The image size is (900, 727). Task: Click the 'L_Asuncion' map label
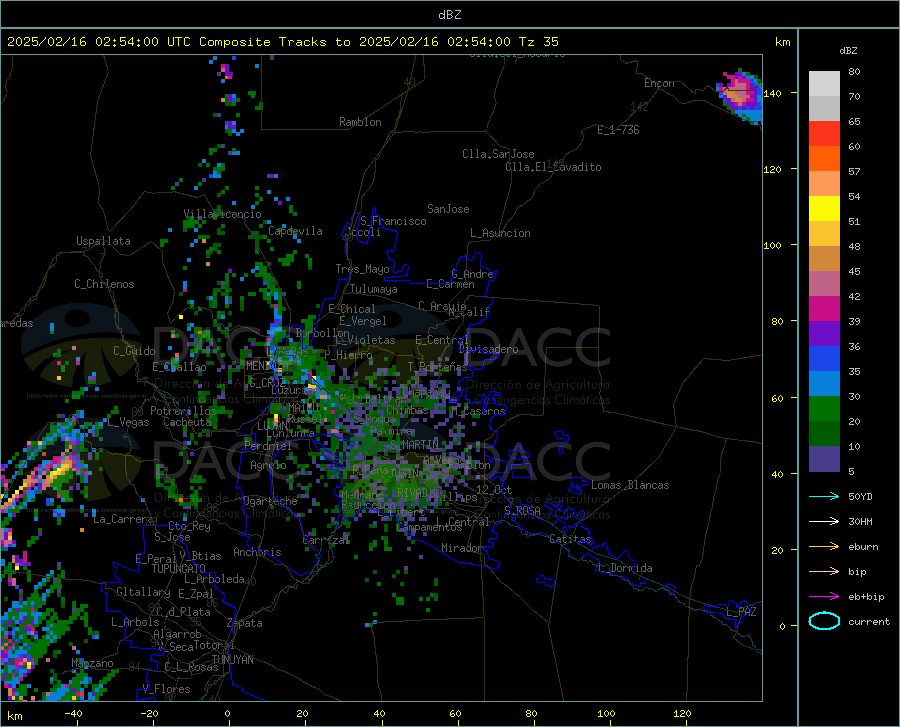tap(500, 233)
